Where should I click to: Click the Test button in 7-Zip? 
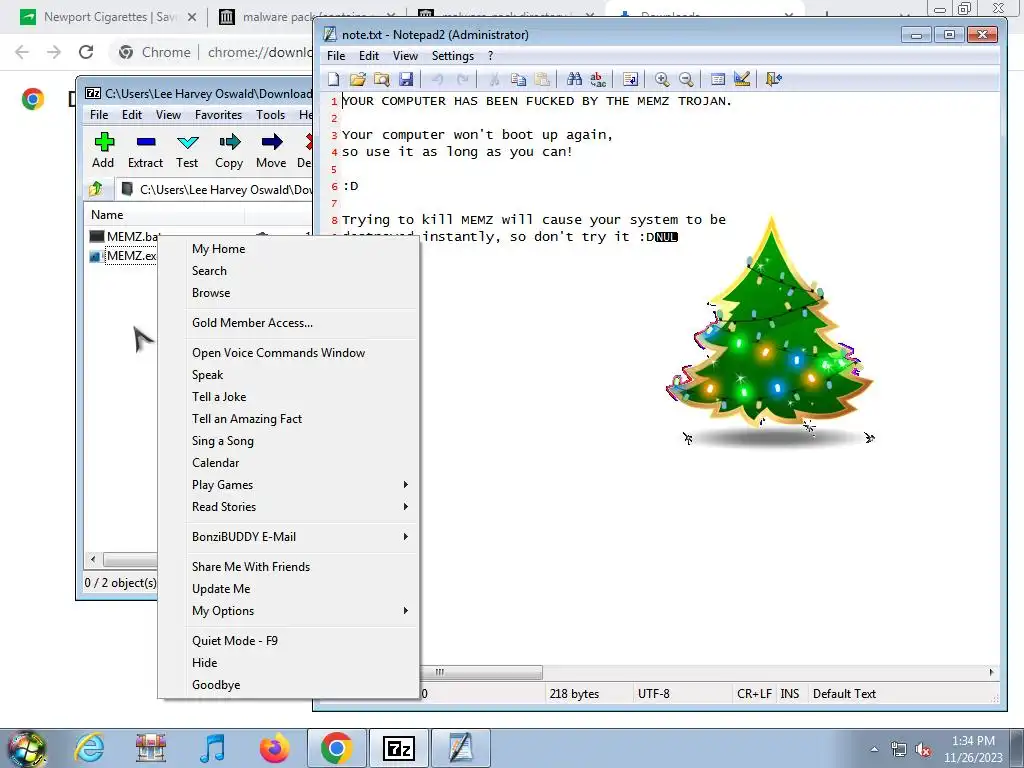187,151
